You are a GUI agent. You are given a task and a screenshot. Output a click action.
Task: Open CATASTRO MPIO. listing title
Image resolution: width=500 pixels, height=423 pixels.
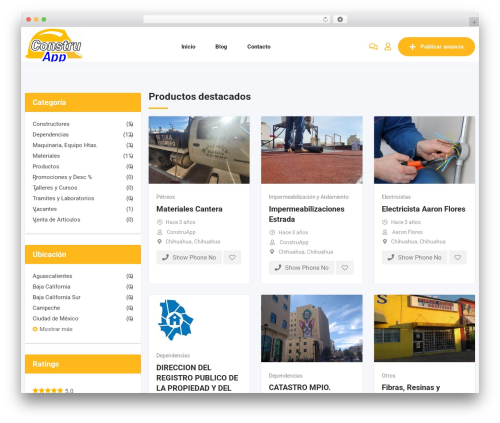point(299,387)
